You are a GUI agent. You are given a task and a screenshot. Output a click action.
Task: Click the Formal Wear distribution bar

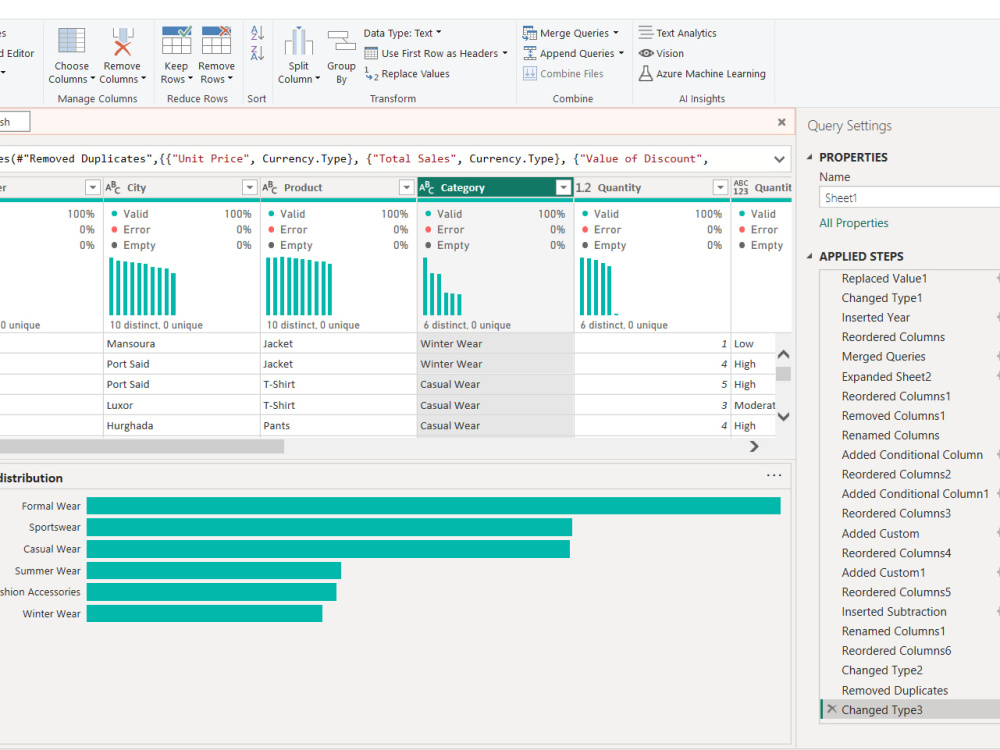[x=434, y=506]
